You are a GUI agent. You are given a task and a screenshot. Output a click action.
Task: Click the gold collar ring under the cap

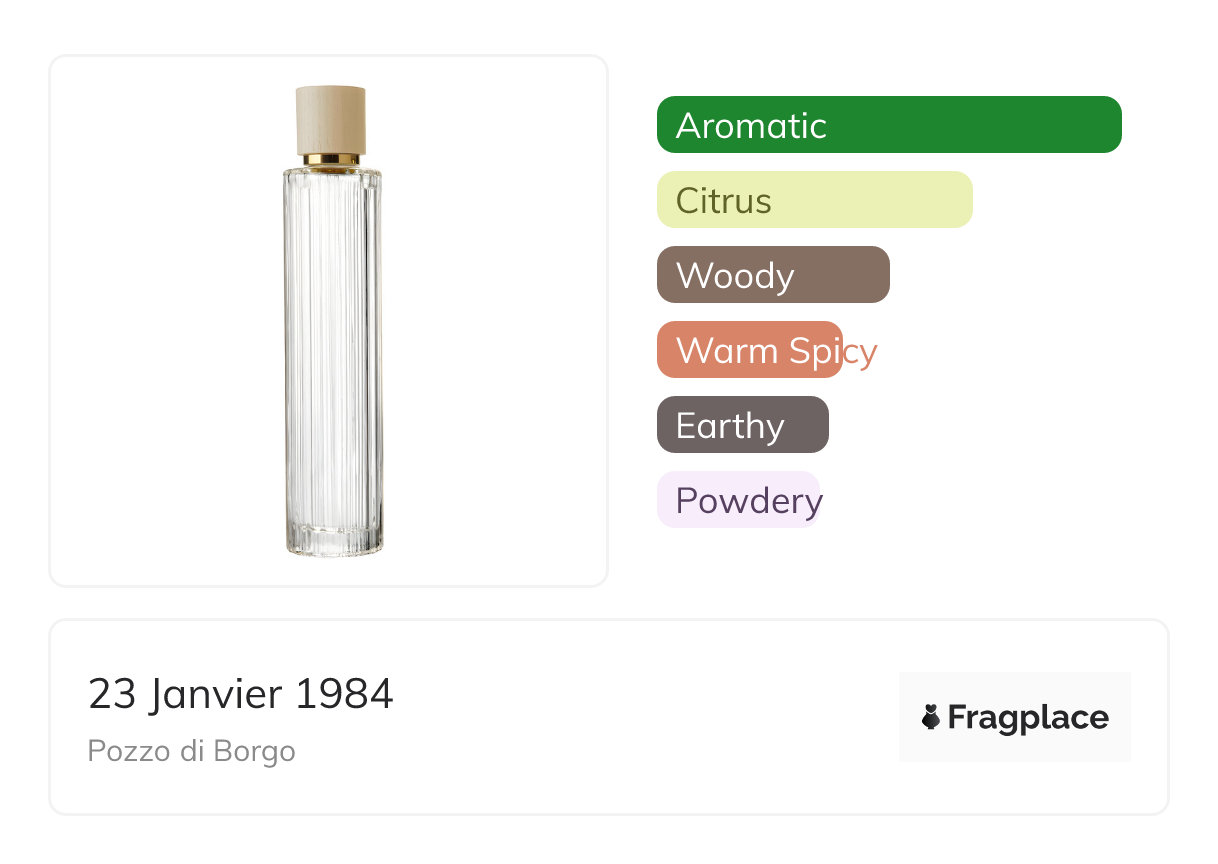point(332,159)
